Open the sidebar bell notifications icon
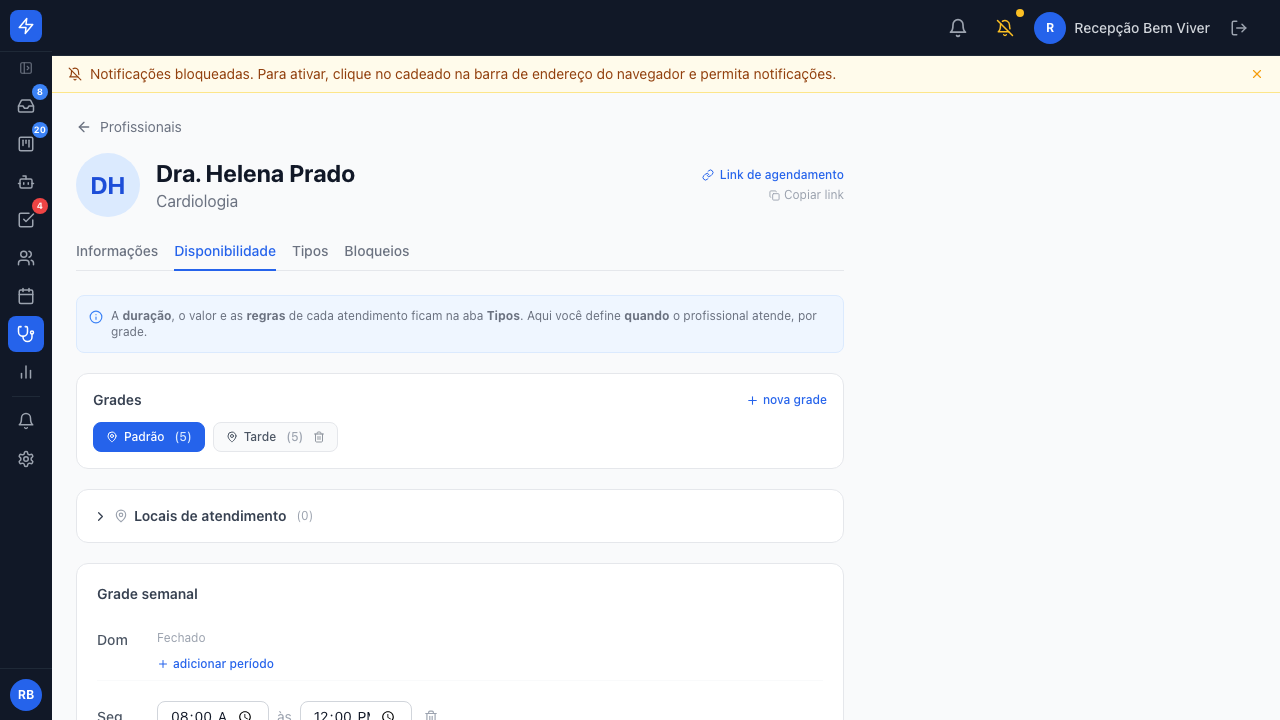1280x720 pixels. [26, 421]
